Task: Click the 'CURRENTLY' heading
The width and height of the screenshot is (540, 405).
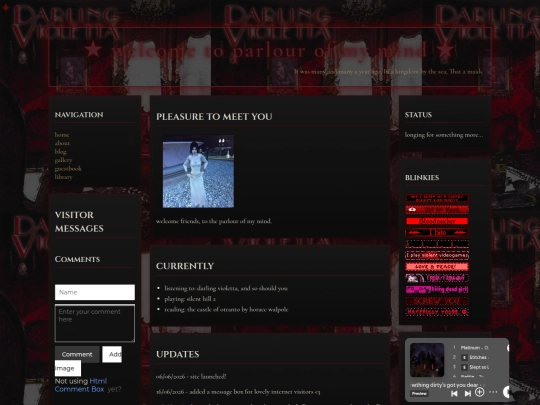Action: [x=185, y=266]
